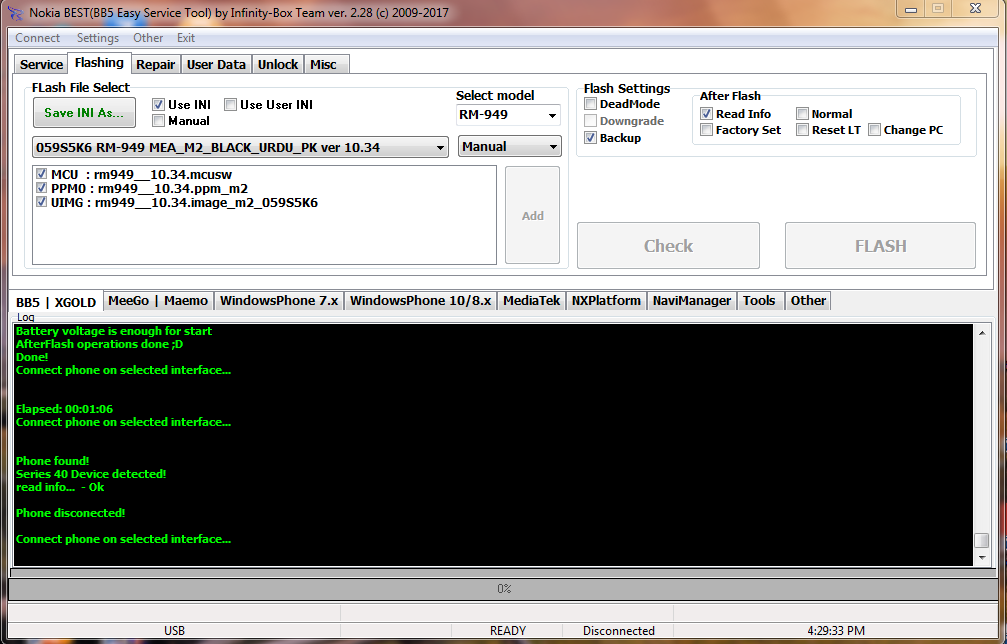Enable the Use User INI checkbox
The height and width of the screenshot is (644, 1007).
[x=230, y=104]
